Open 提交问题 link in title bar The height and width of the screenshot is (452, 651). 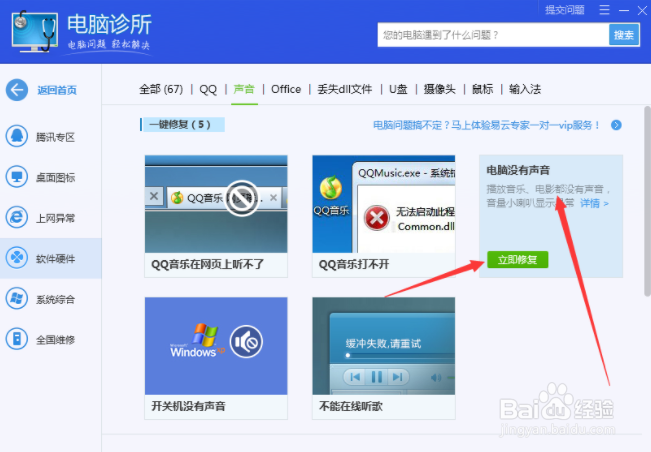coord(565,10)
